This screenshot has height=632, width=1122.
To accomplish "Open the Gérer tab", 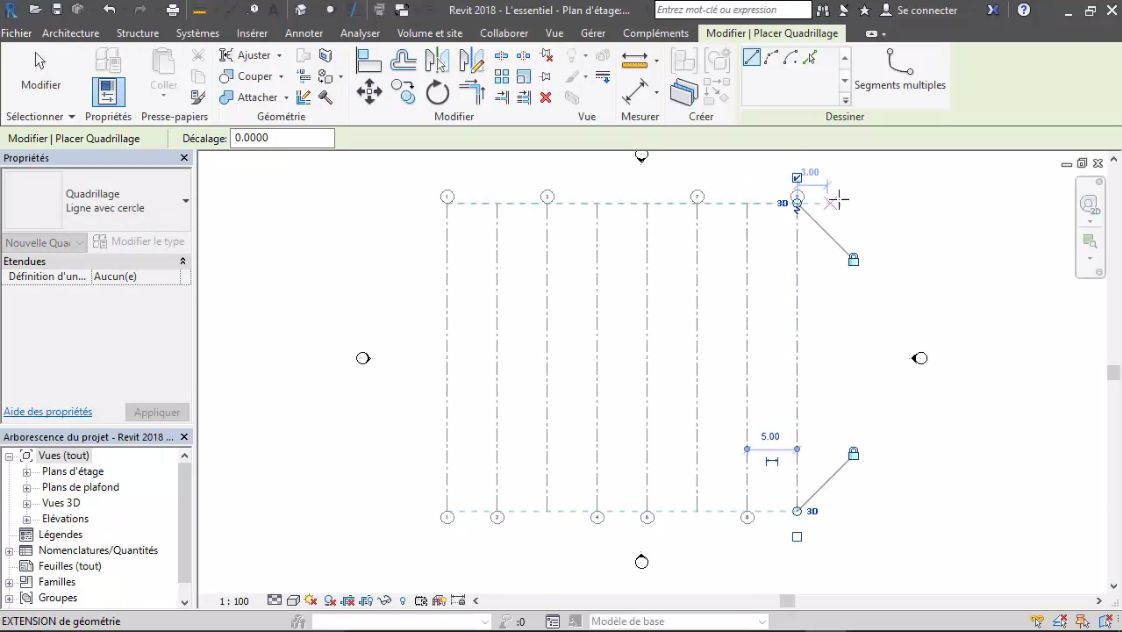I will (592, 33).
